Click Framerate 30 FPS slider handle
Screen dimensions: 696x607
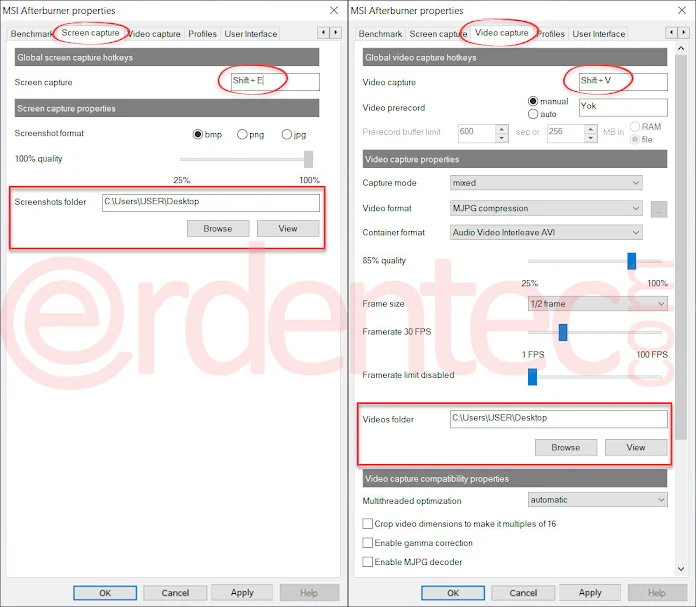(563, 333)
